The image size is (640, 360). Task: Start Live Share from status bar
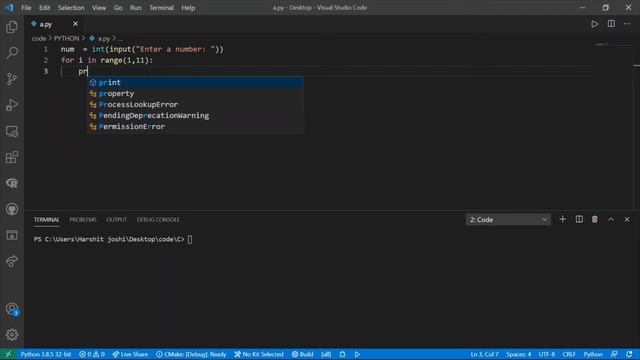pos(130,354)
